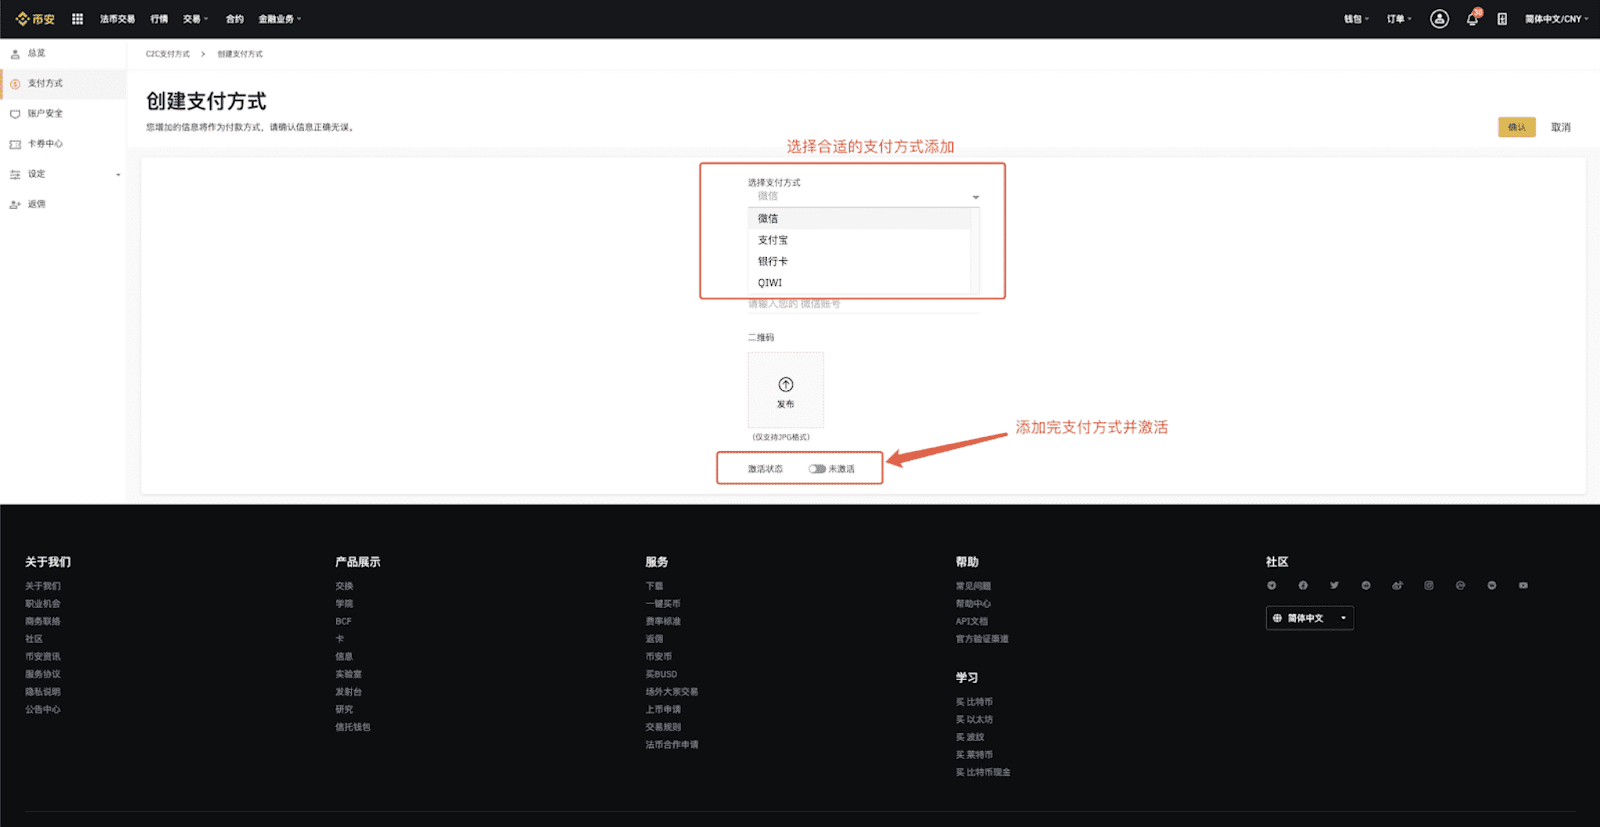Open the 帮助中心 footer link
This screenshot has height=827, width=1600.
point(973,604)
